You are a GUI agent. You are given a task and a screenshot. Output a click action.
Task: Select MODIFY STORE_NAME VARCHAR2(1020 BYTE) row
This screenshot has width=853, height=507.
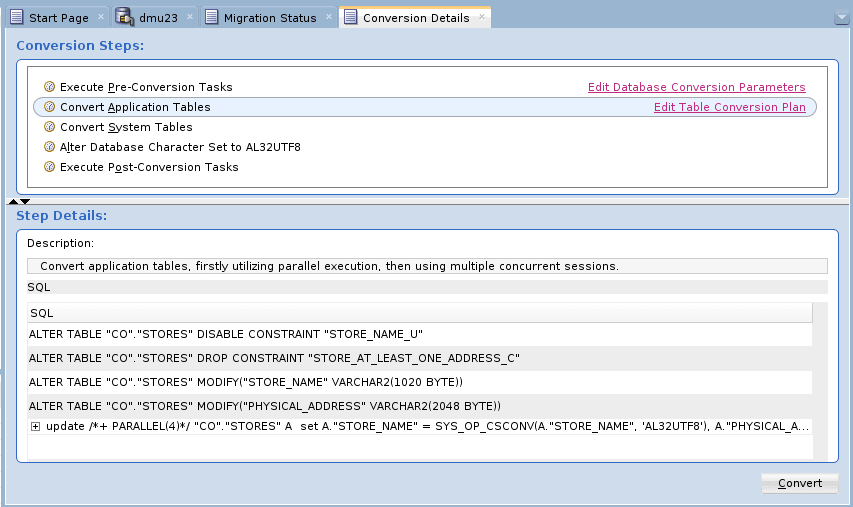point(420,382)
